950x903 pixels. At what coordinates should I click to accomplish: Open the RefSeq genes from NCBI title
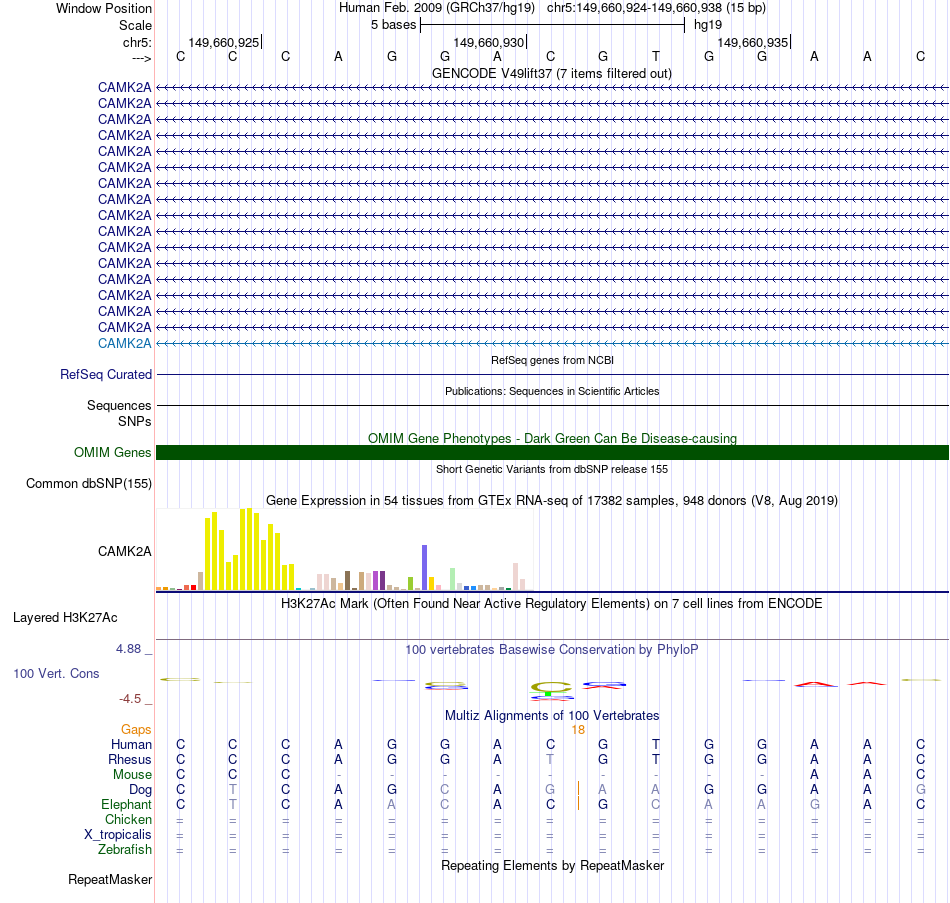pos(552,360)
